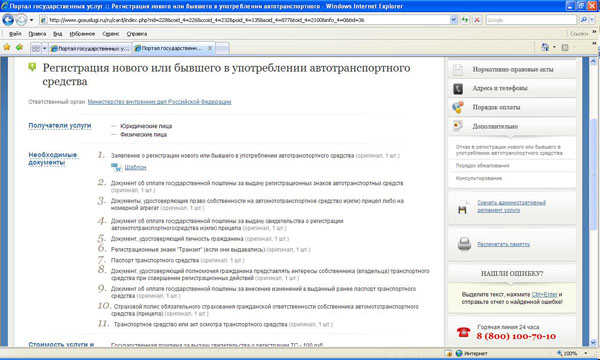Click the Юридические лица recipient entry

146,126
